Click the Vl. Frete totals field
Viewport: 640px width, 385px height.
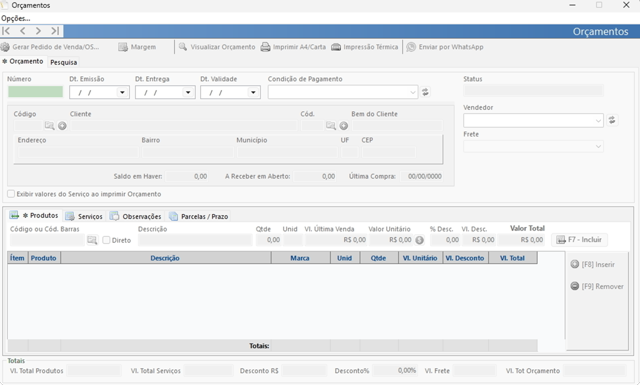click(474, 371)
